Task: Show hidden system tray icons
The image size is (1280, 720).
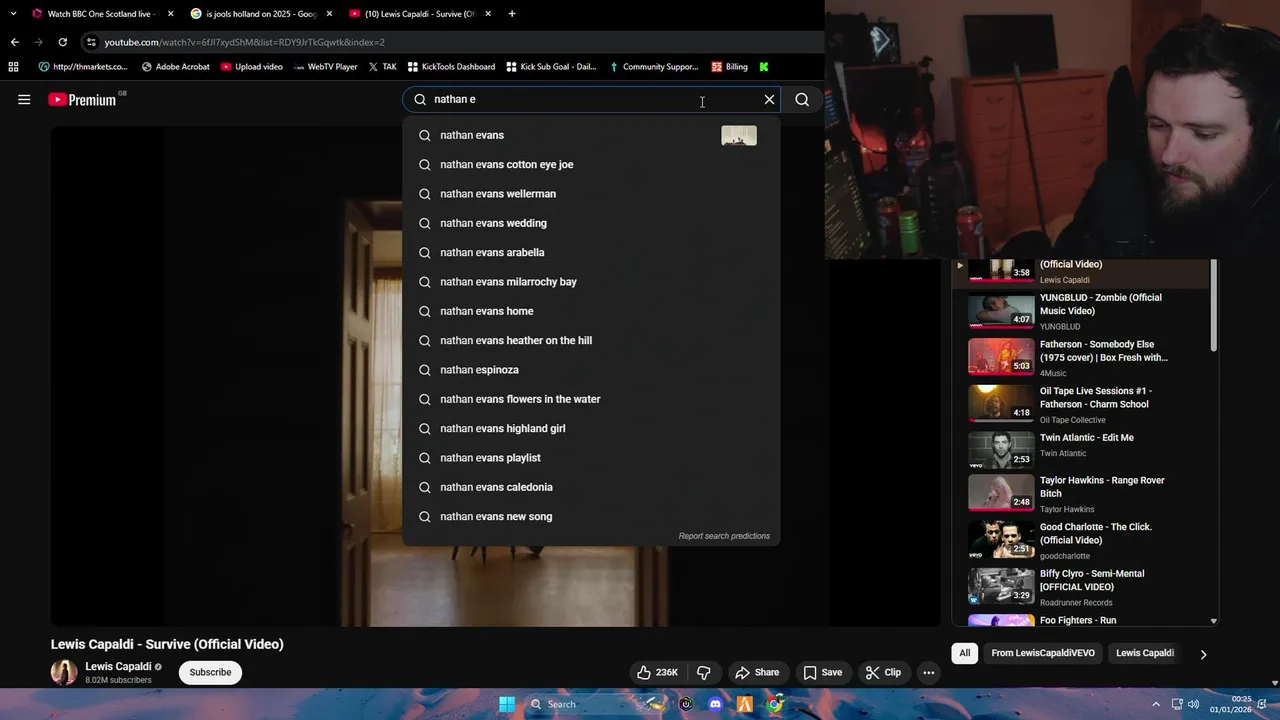Action: click(x=1156, y=704)
